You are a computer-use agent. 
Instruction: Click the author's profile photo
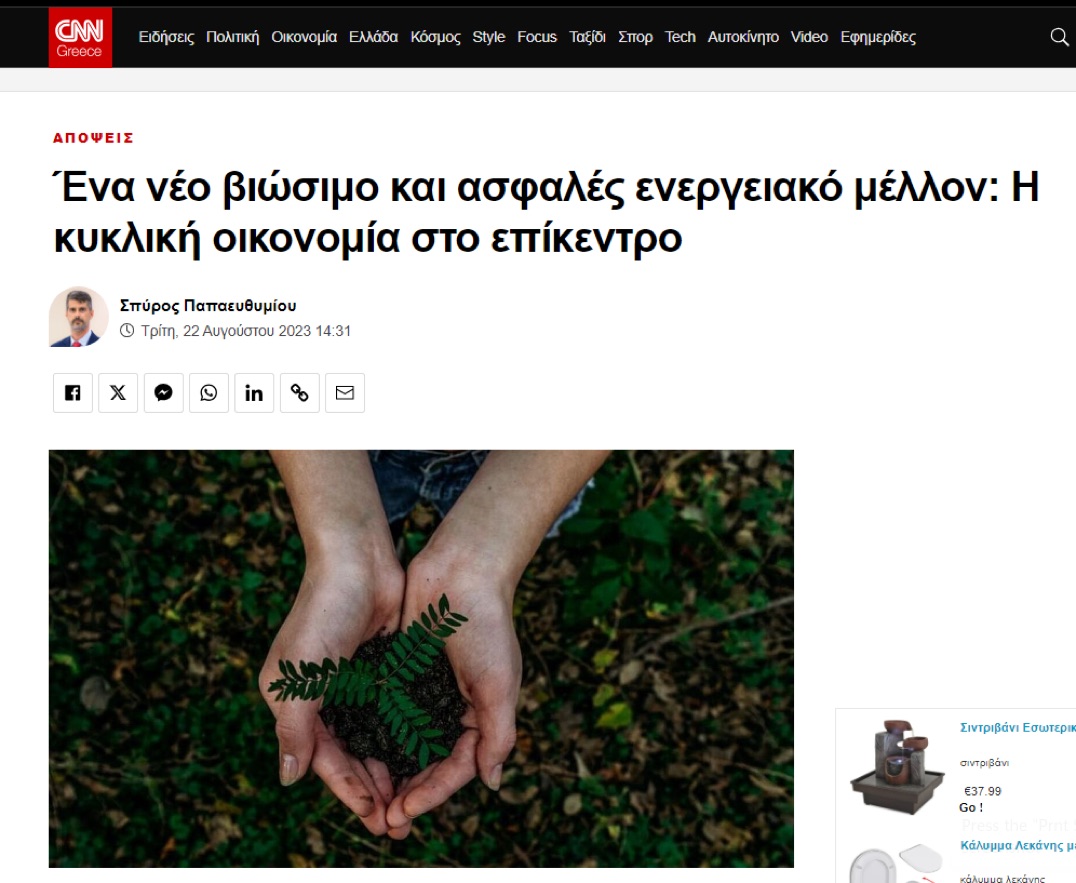pyautogui.click(x=78, y=316)
